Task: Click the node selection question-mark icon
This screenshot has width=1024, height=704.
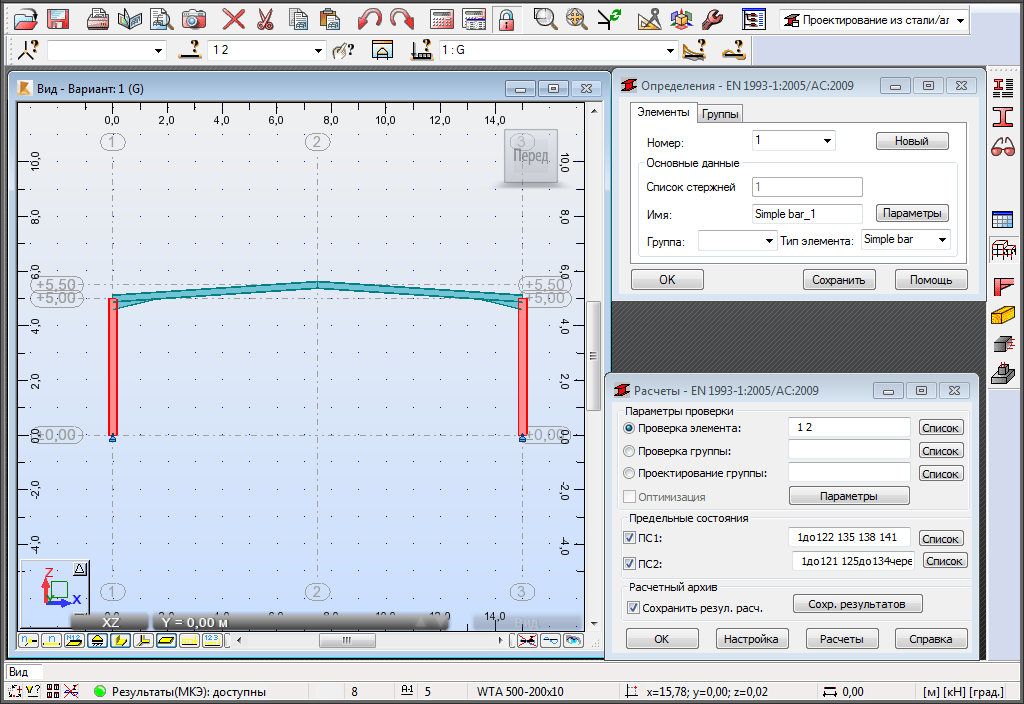Action: coord(27,50)
